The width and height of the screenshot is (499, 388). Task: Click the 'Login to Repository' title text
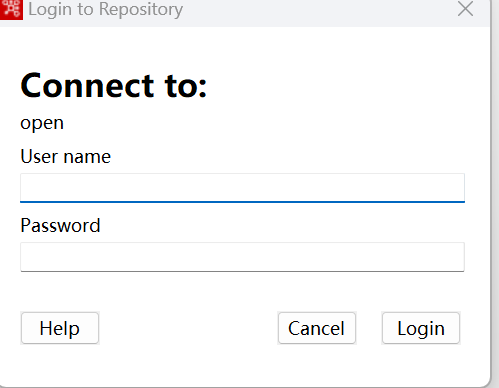[105, 9]
